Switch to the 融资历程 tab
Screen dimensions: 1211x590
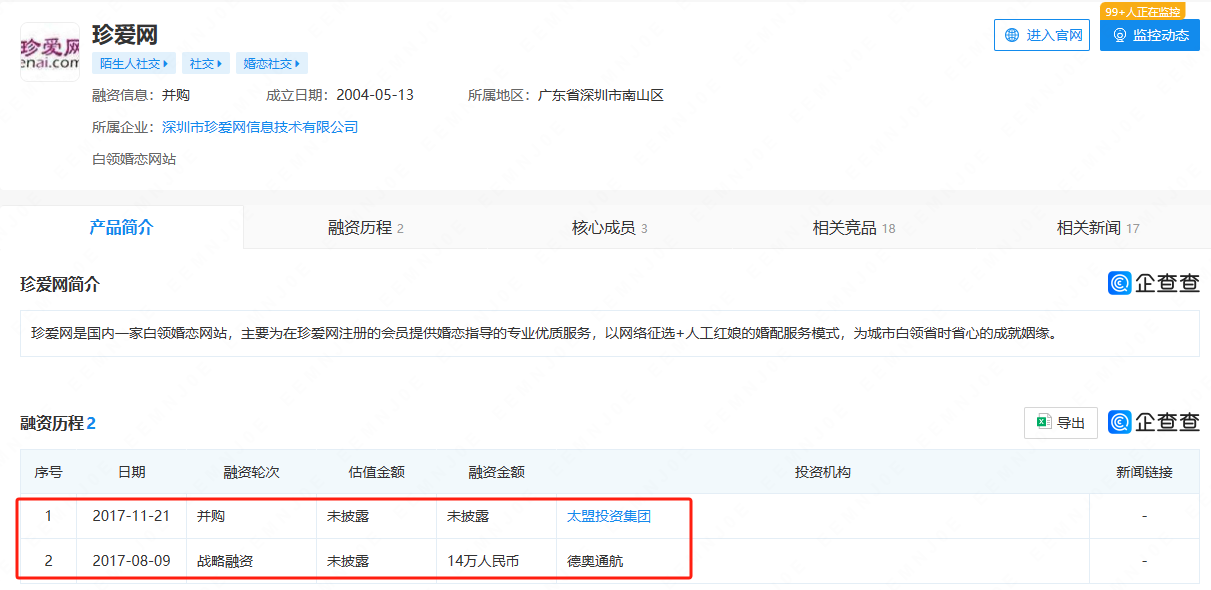point(365,227)
